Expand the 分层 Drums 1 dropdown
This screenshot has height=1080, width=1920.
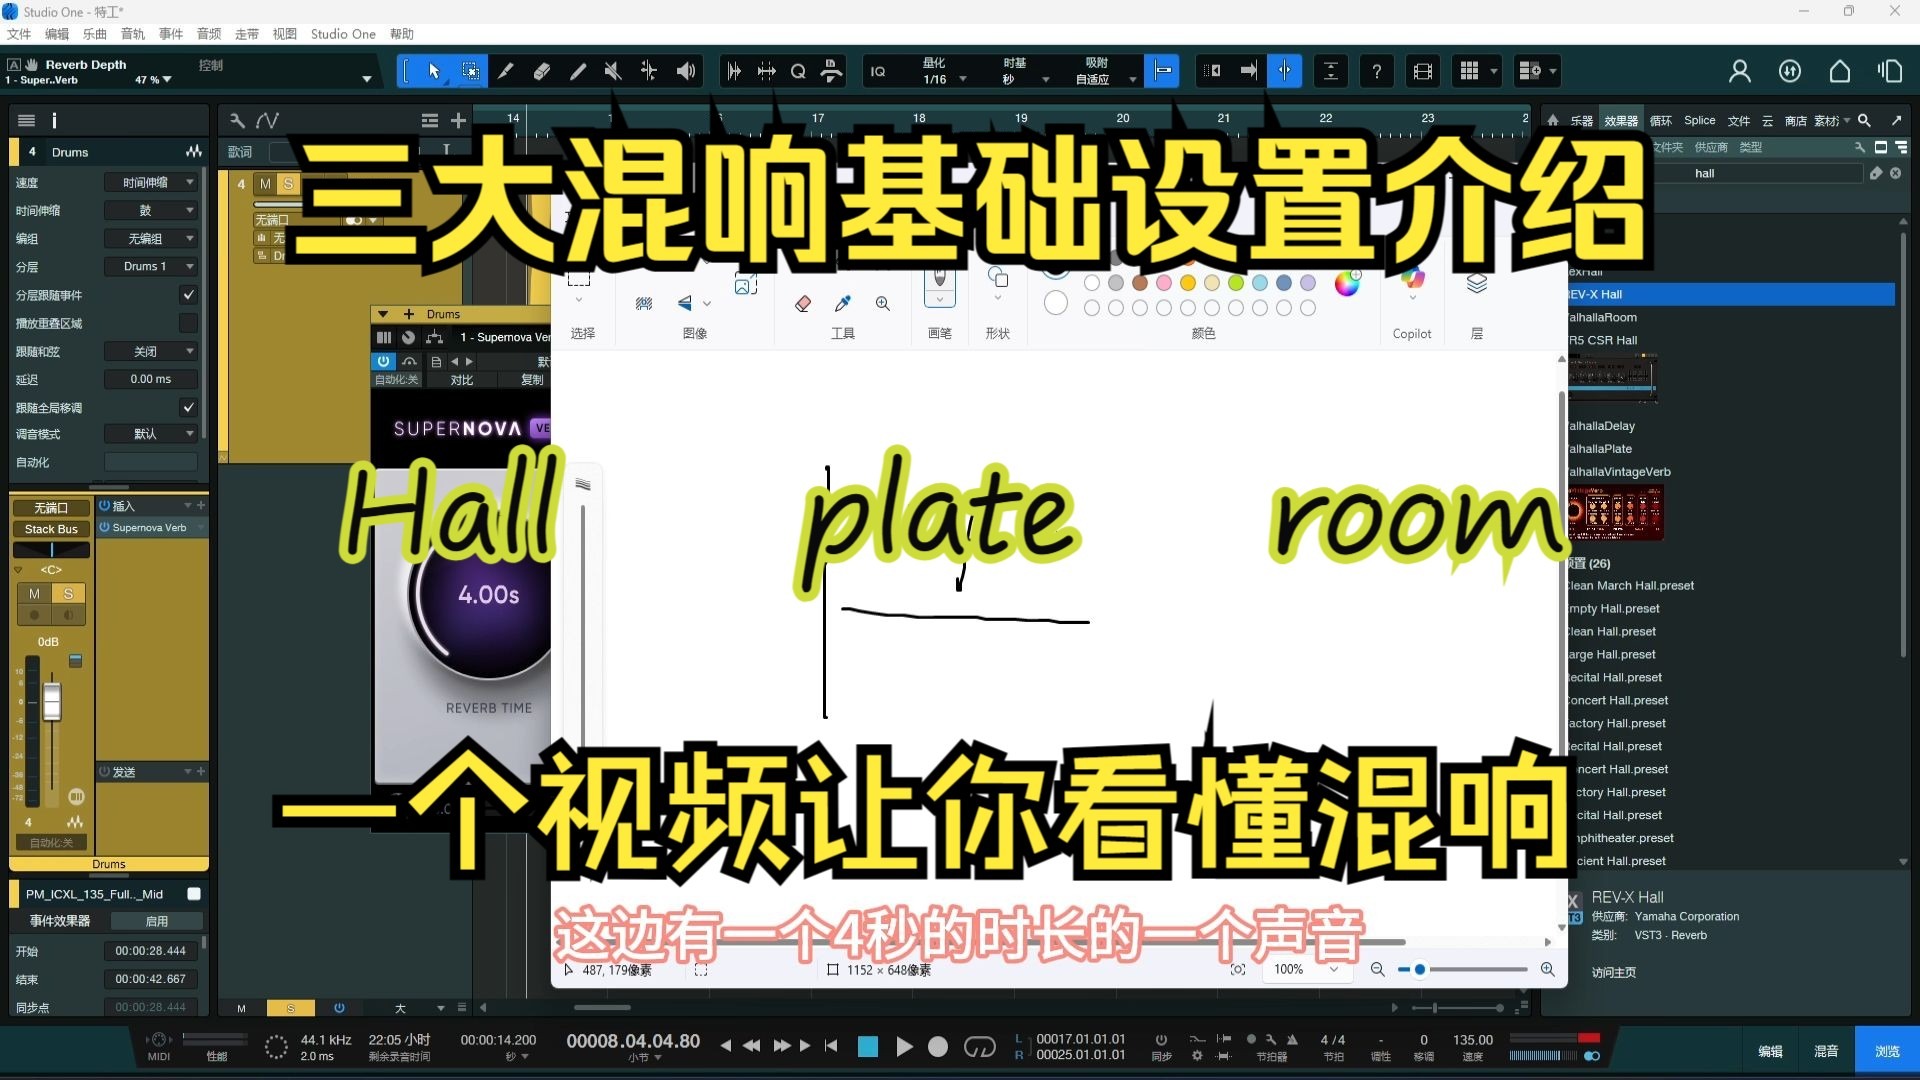(151, 266)
